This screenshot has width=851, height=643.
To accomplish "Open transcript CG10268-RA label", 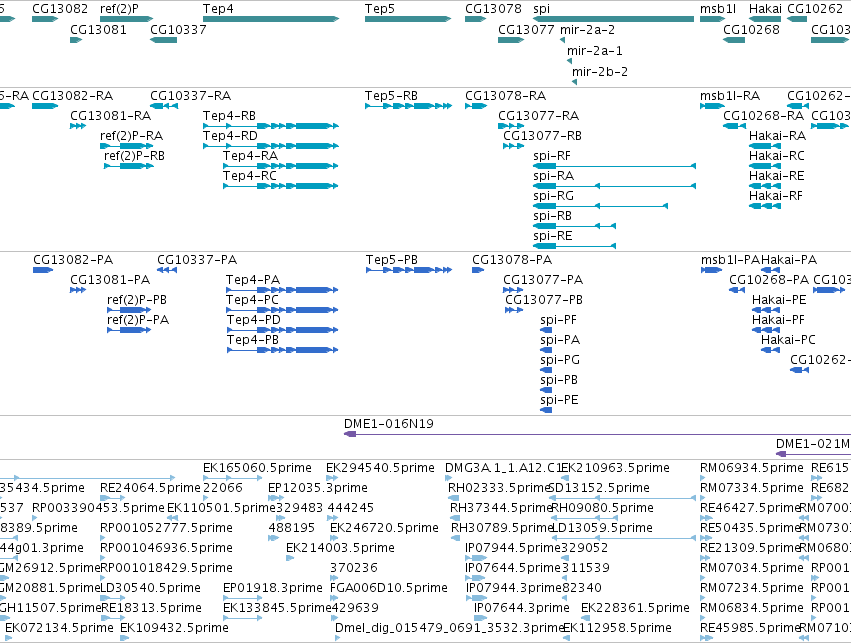I will point(763,116).
